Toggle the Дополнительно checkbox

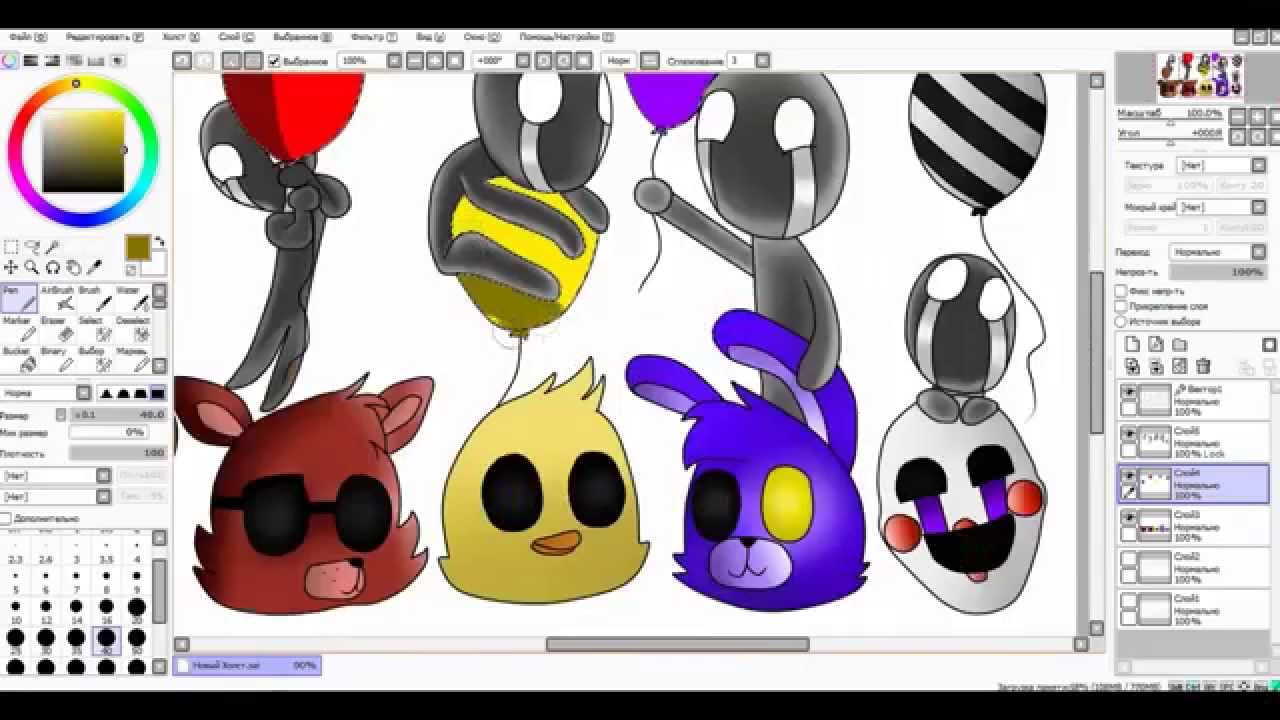pos(6,519)
